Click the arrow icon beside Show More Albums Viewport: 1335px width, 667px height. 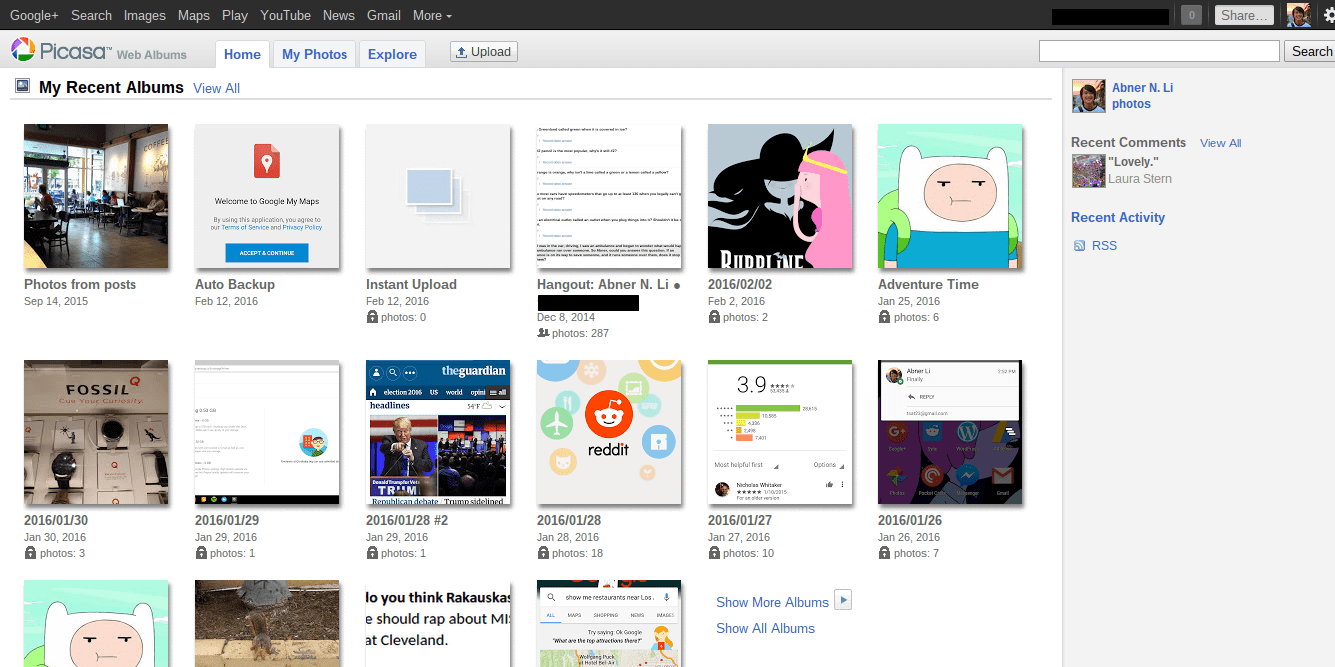pos(843,600)
